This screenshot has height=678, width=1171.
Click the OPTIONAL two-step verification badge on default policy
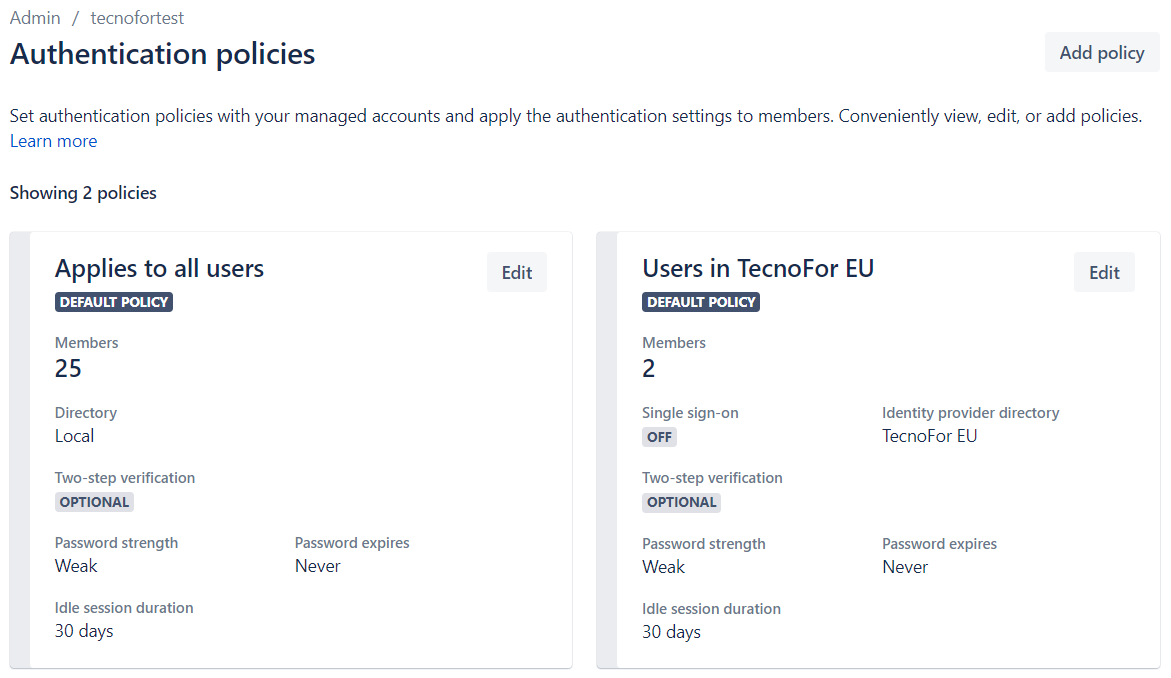point(94,501)
